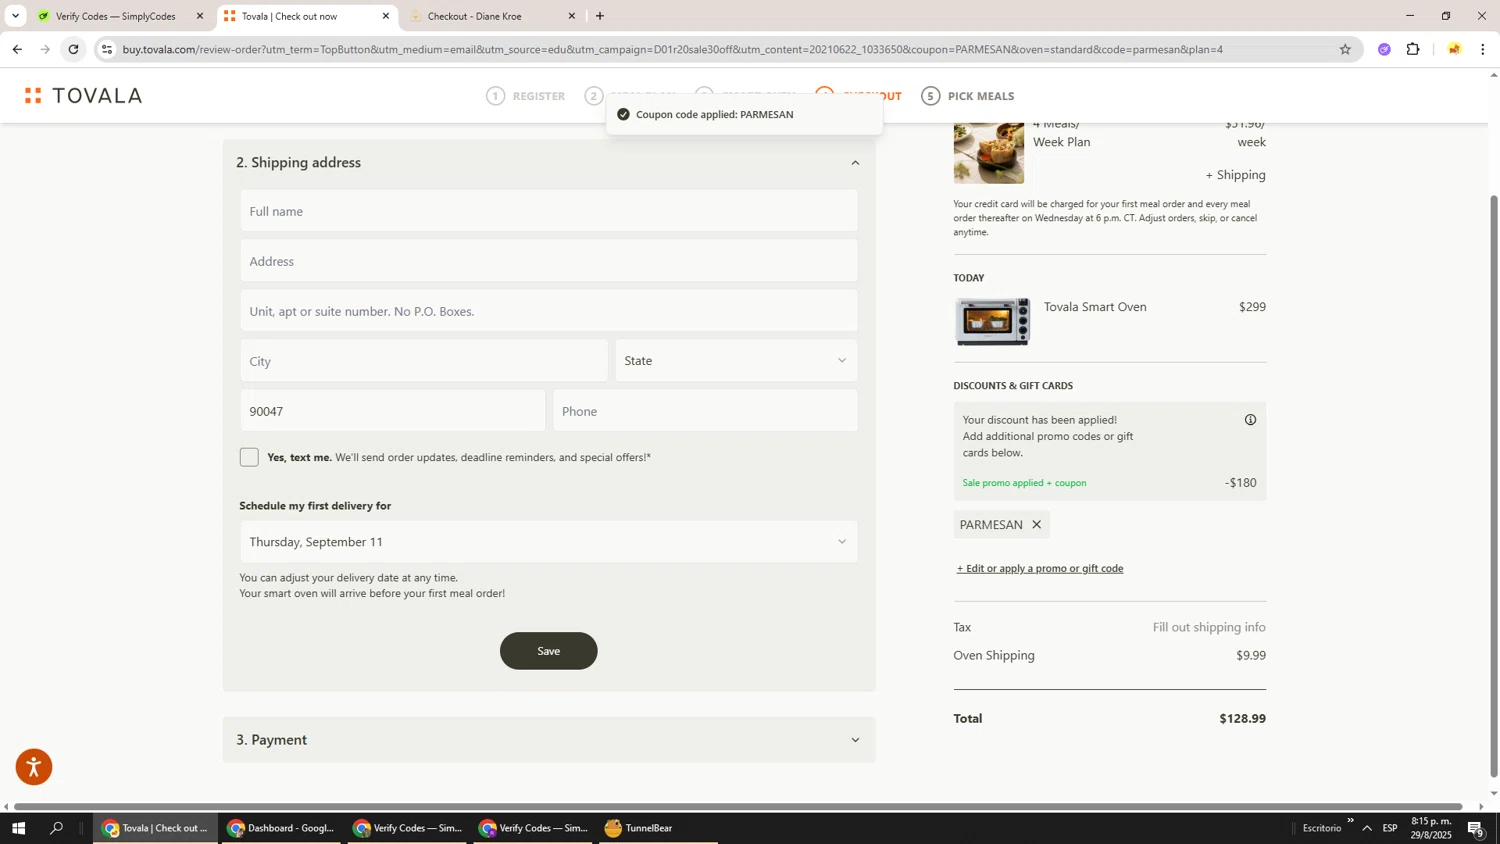Open a new browser tab
This screenshot has height=844, width=1500.
coord(600,16)
